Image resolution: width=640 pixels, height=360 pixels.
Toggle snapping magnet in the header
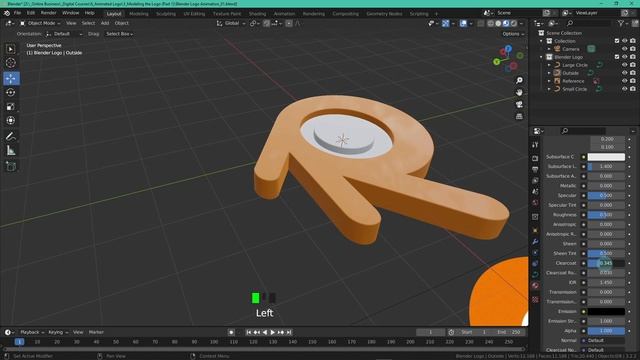[267, 24]
